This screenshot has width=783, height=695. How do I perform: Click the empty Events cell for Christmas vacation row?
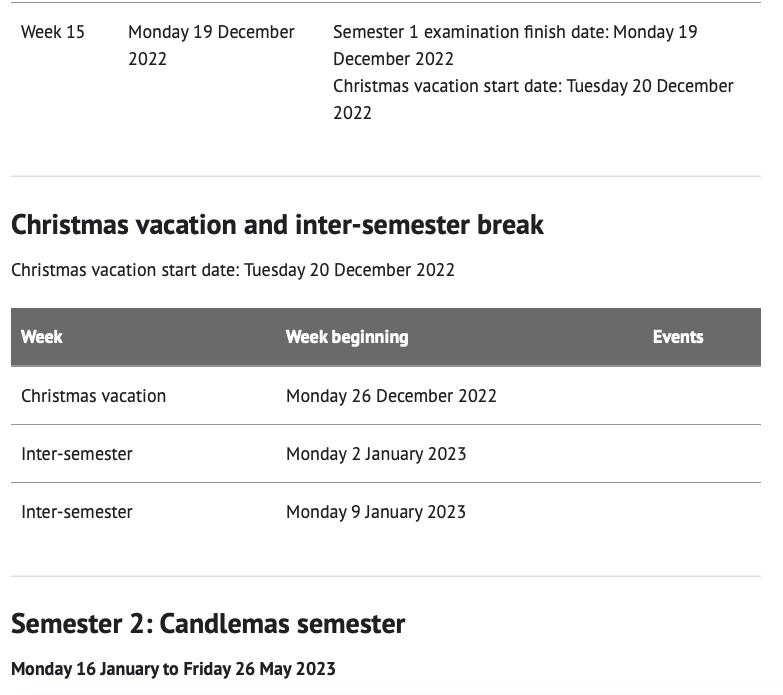(700, 396)
